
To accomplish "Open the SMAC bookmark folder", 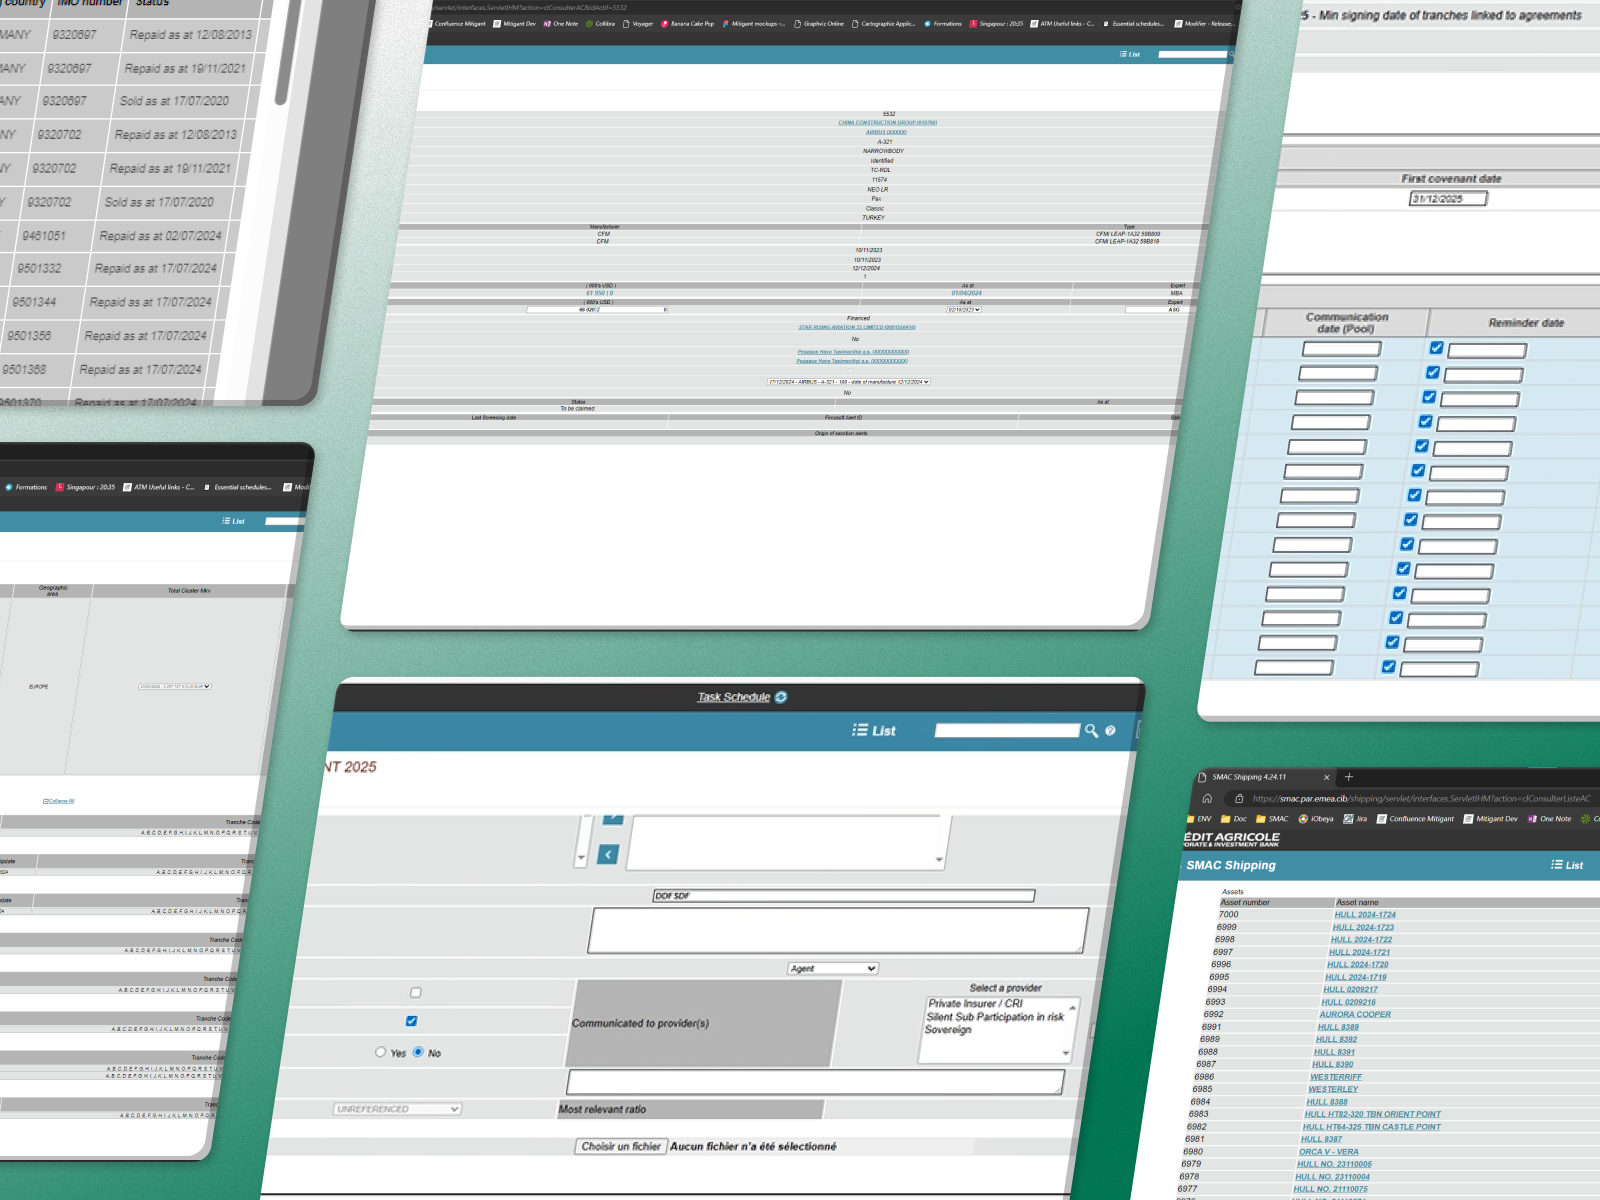I will point(1272,819).
